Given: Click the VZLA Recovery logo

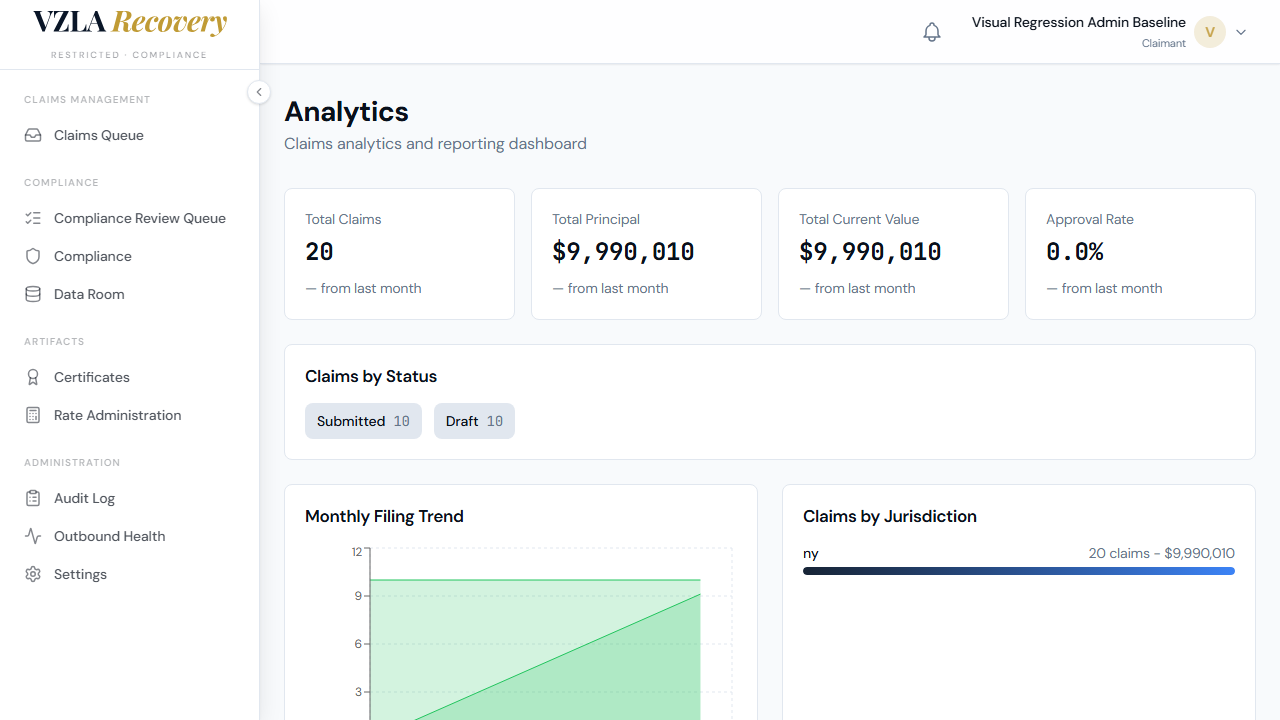Looking at the screenshot, I should coord(130,23).
